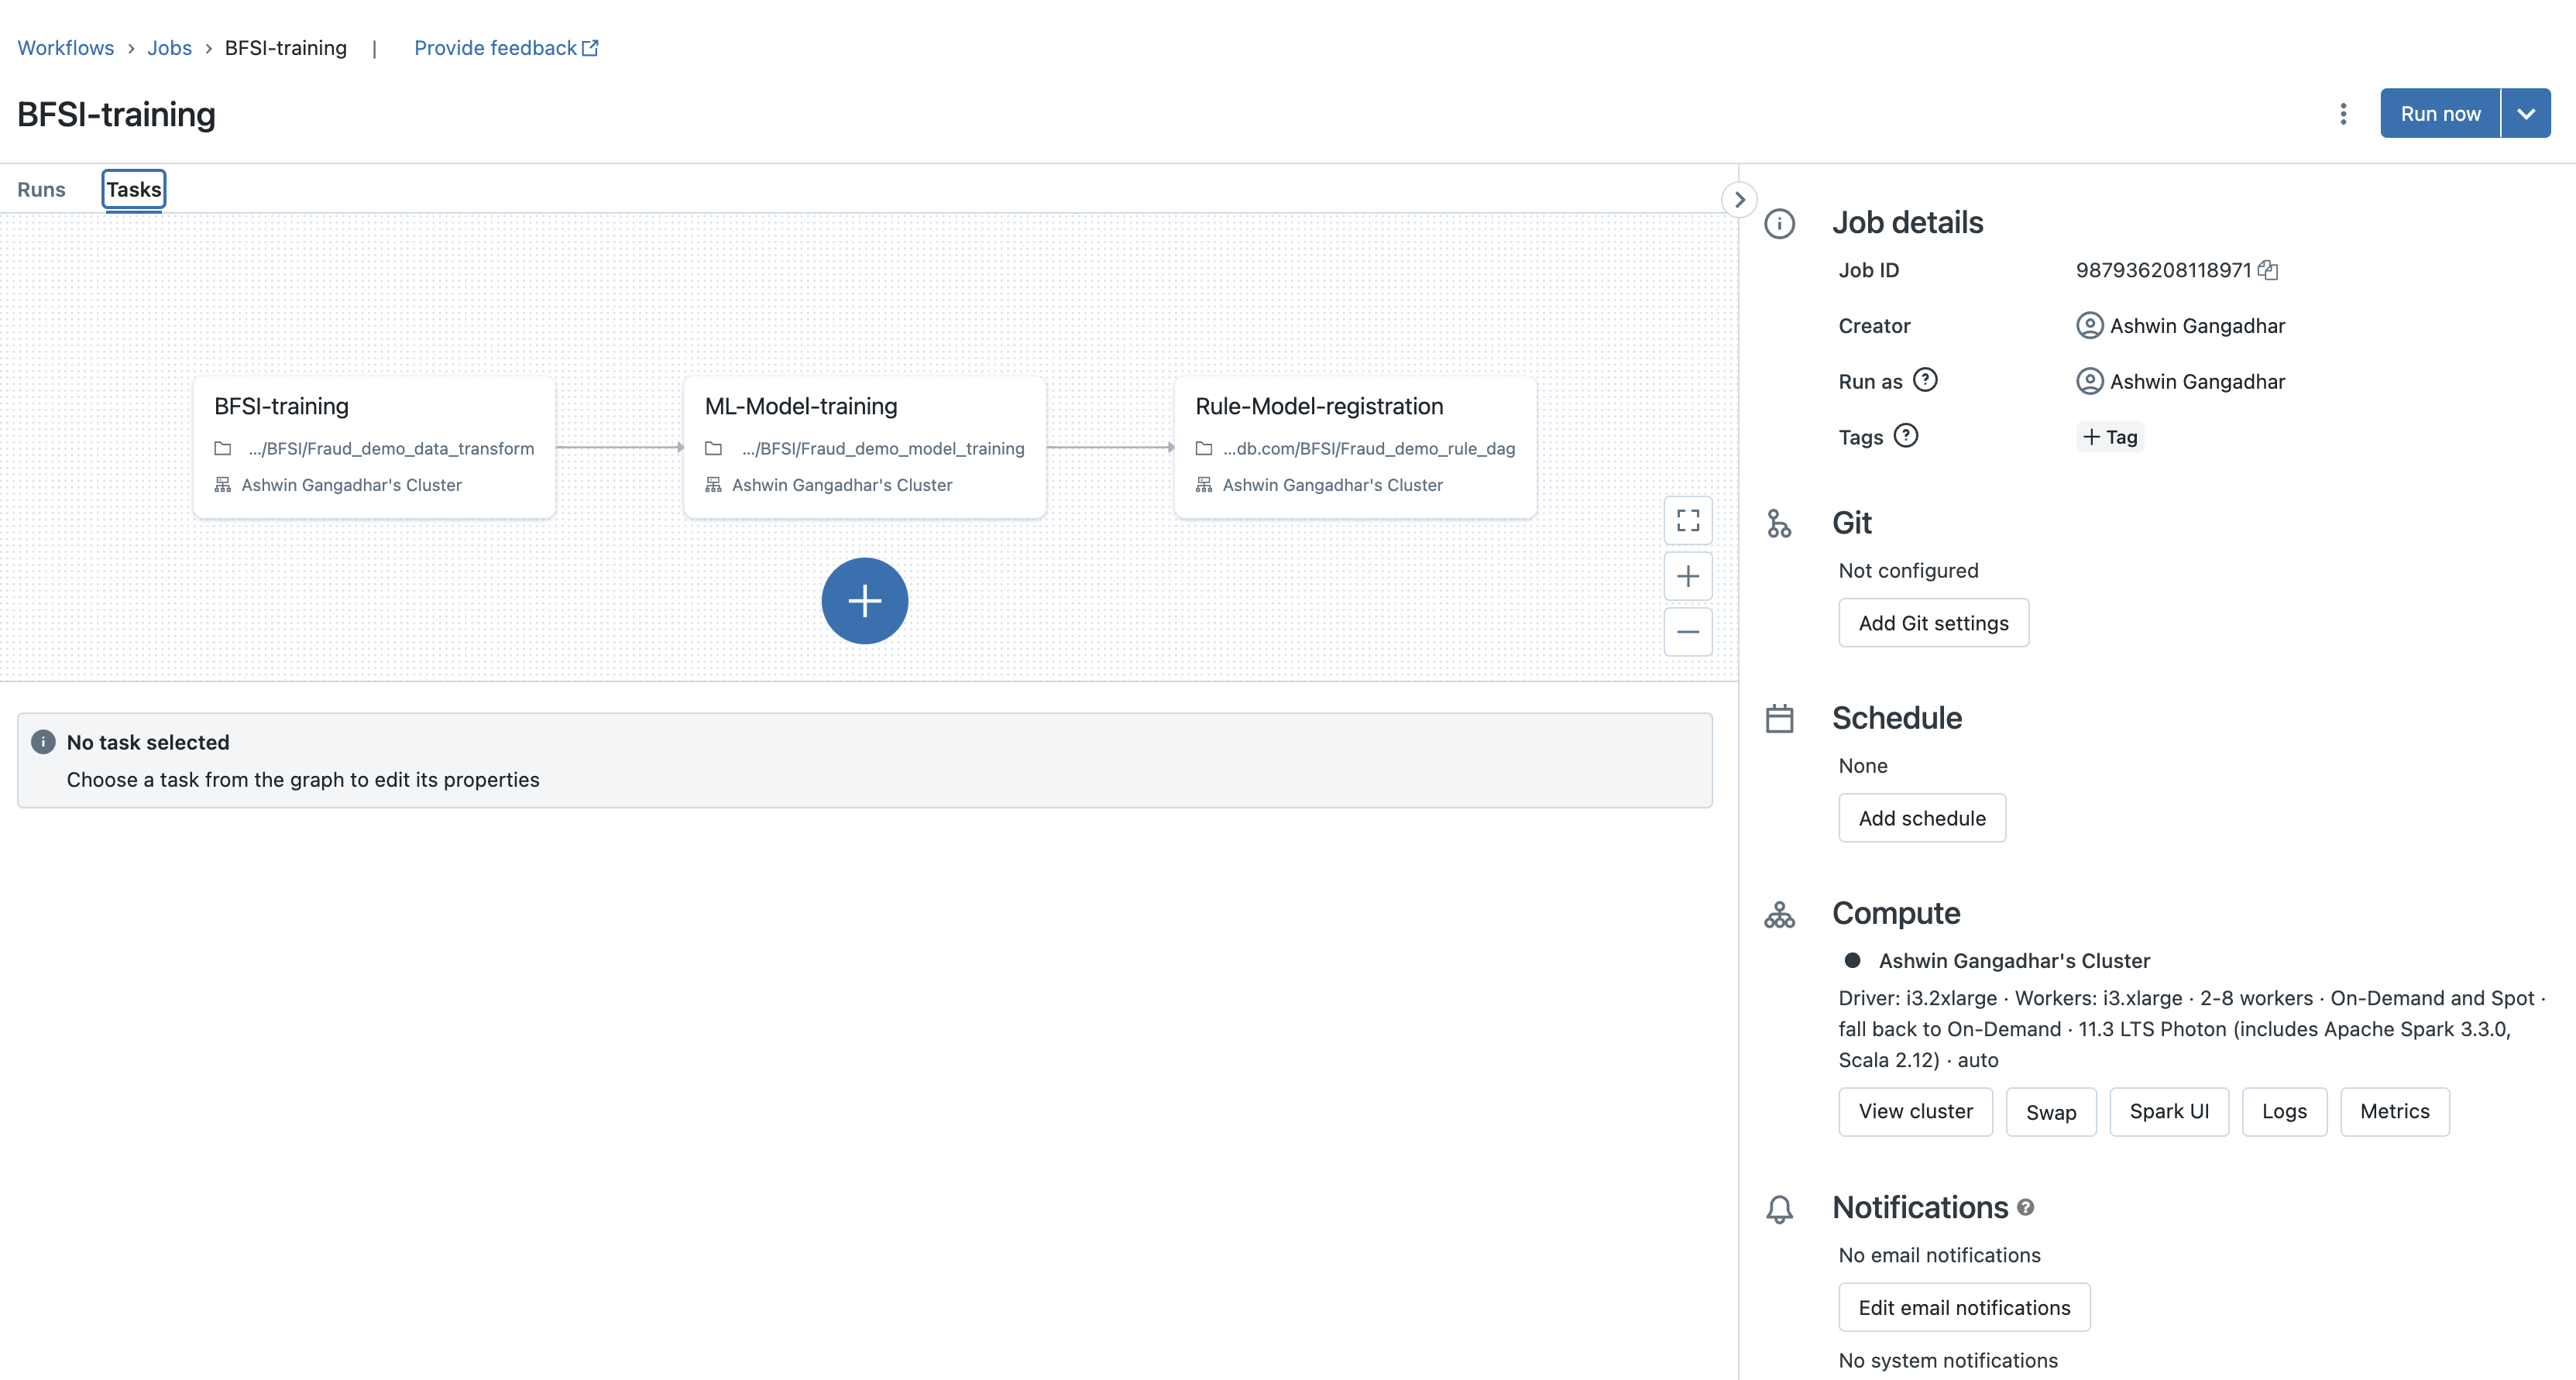Click the Run now button
The width and height of the screenshot is (2576, 1380).
(2440, 114)
